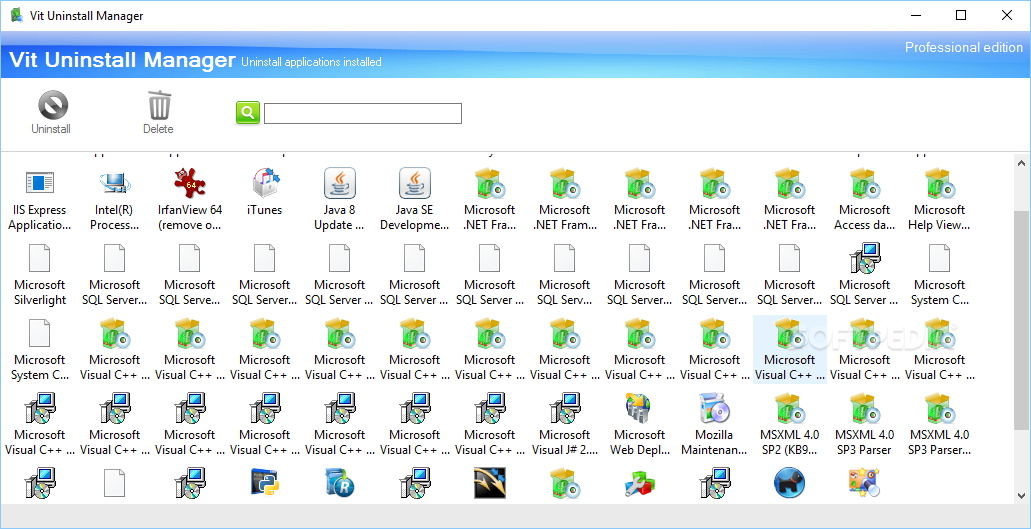Select Java SE Development entry

tap(414, 199)
